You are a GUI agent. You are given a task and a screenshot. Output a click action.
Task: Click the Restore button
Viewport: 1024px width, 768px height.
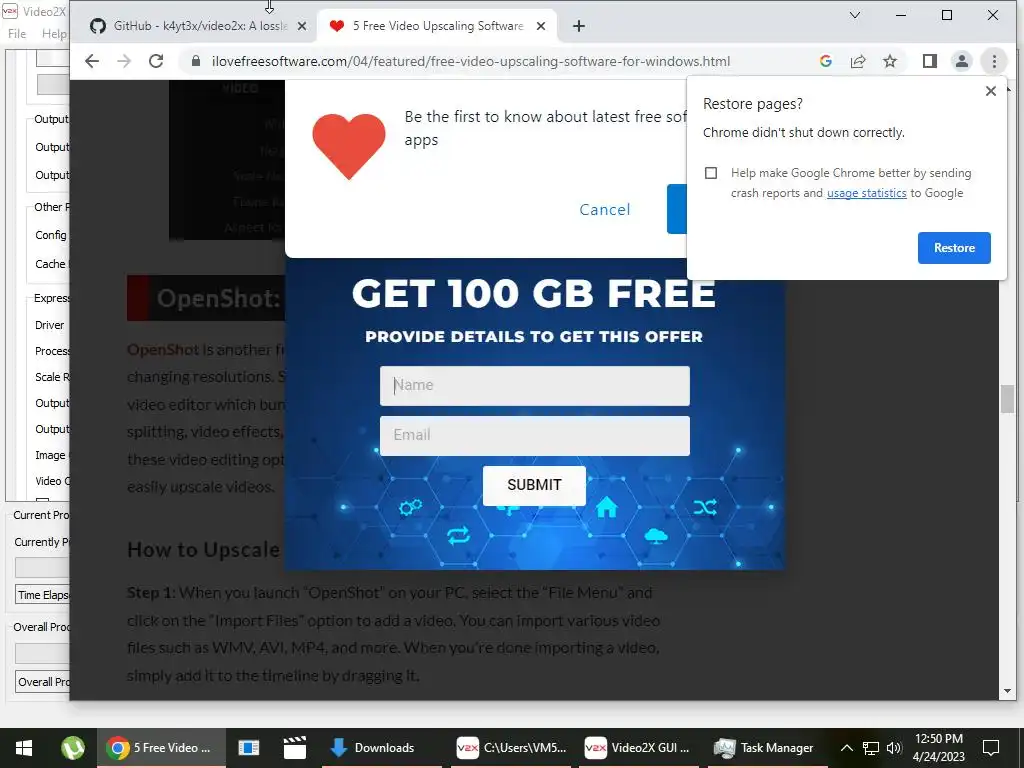pos(953,248)
